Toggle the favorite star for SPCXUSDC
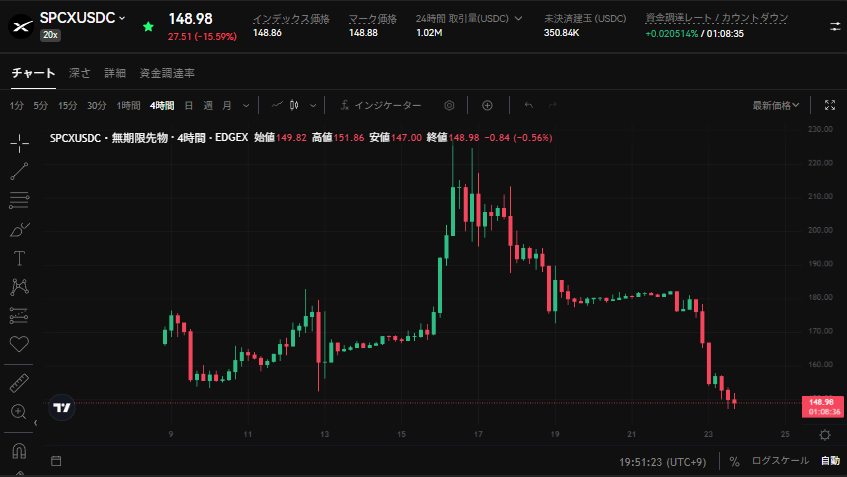Viewport: 847px width, 477px height. tap(148, 26)
